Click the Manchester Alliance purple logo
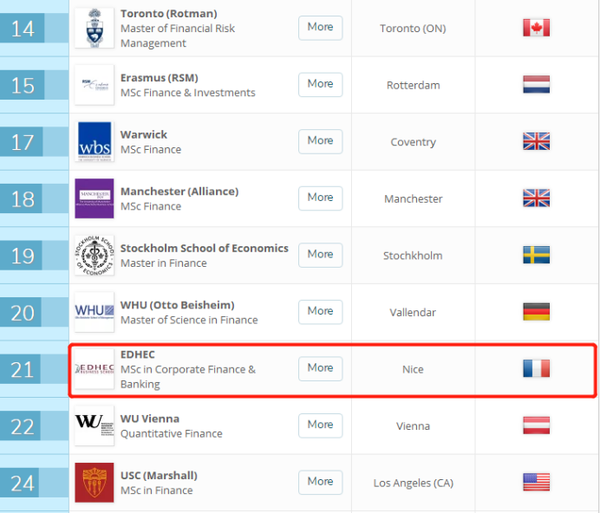Image resolution: width=600 pixels, height=513 pixels. 94,198
